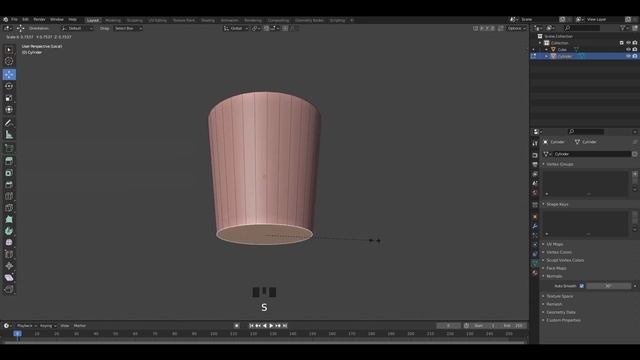The image size is (640, 360).
Task: Expand the Cube tree row
Action: pyautogui.click(x=547, y=49)
